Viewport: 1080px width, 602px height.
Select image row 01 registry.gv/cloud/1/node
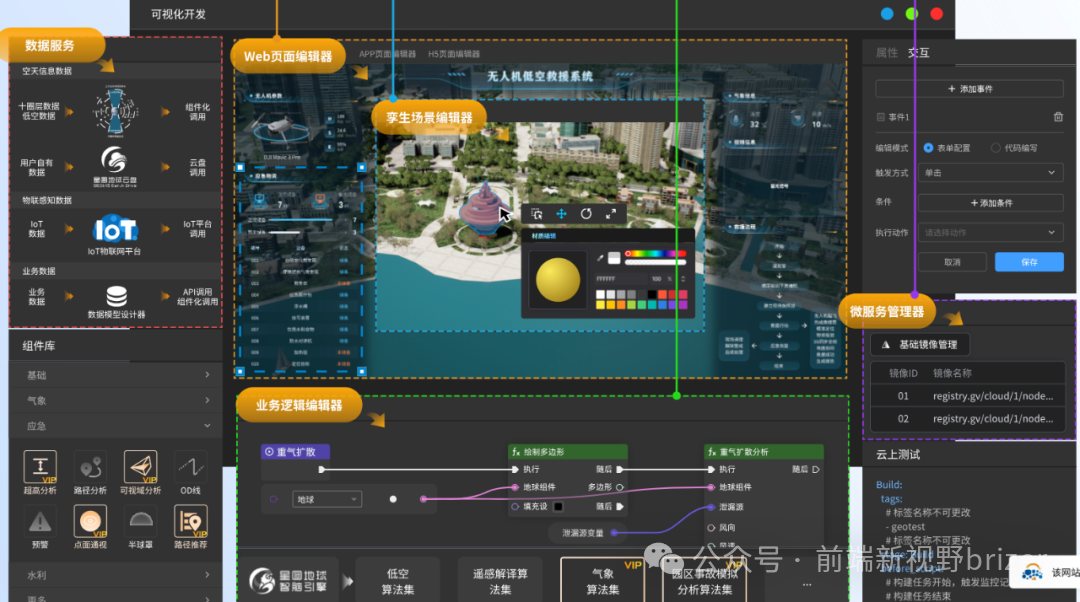point(968,396)
